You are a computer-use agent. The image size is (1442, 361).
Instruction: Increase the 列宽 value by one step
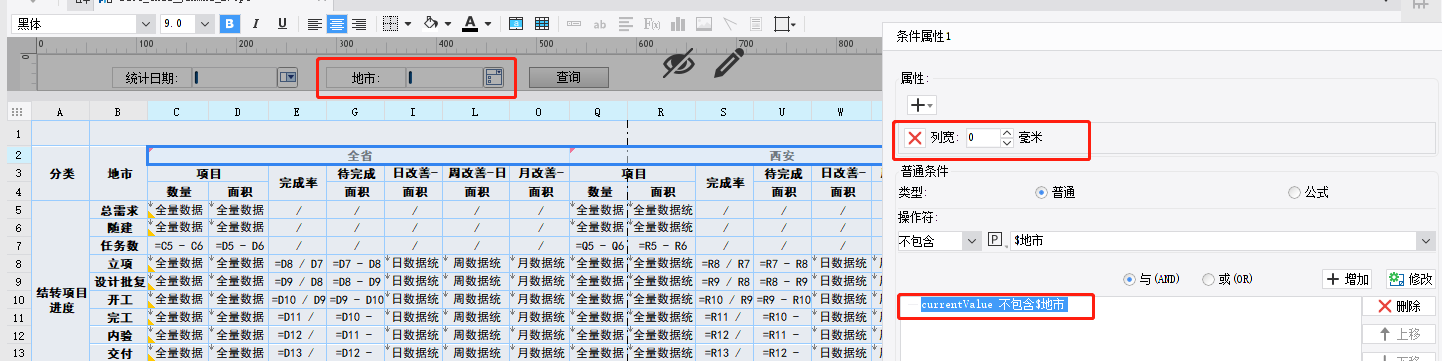coord(1007,133)
